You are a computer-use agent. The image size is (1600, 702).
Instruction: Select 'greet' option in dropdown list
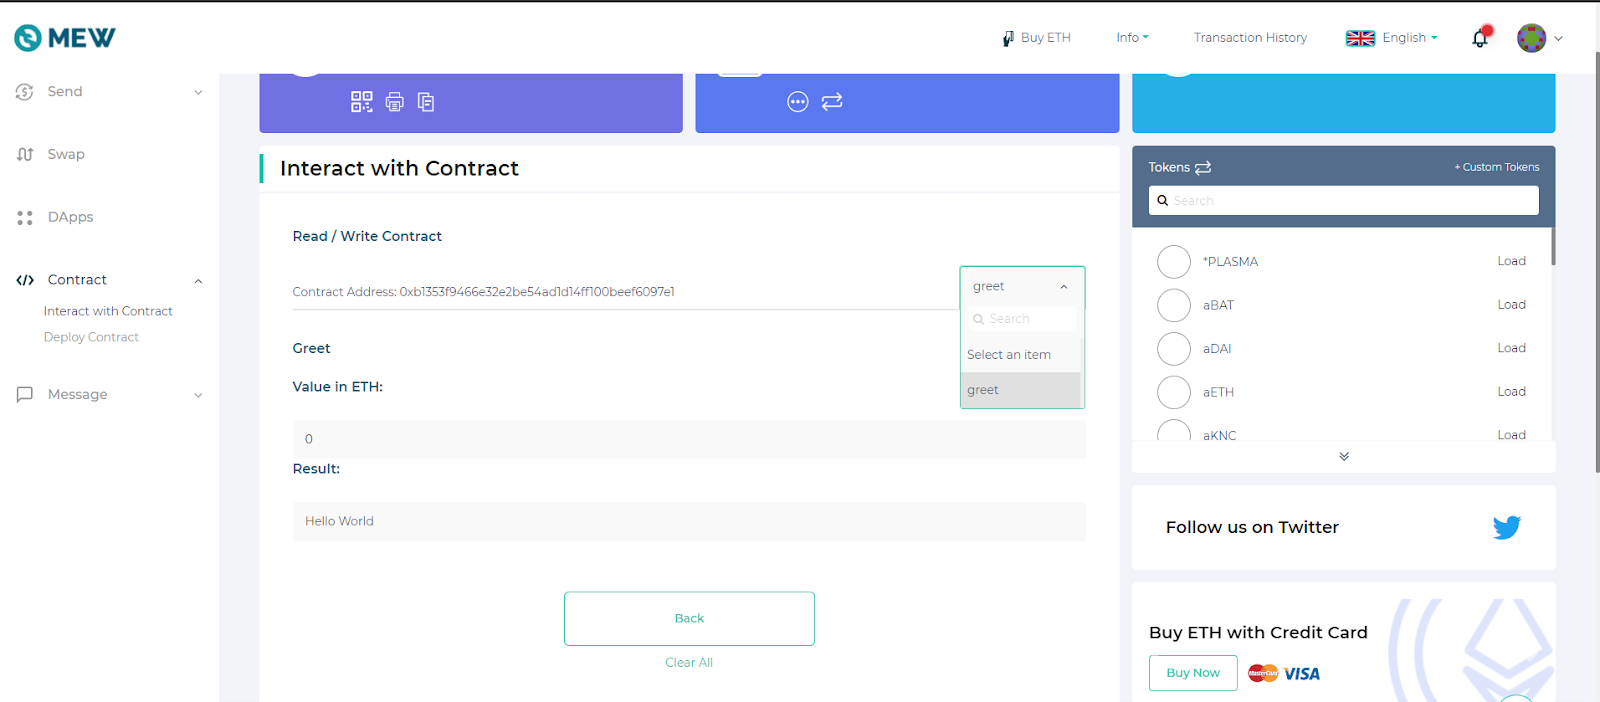point(1020,390)
